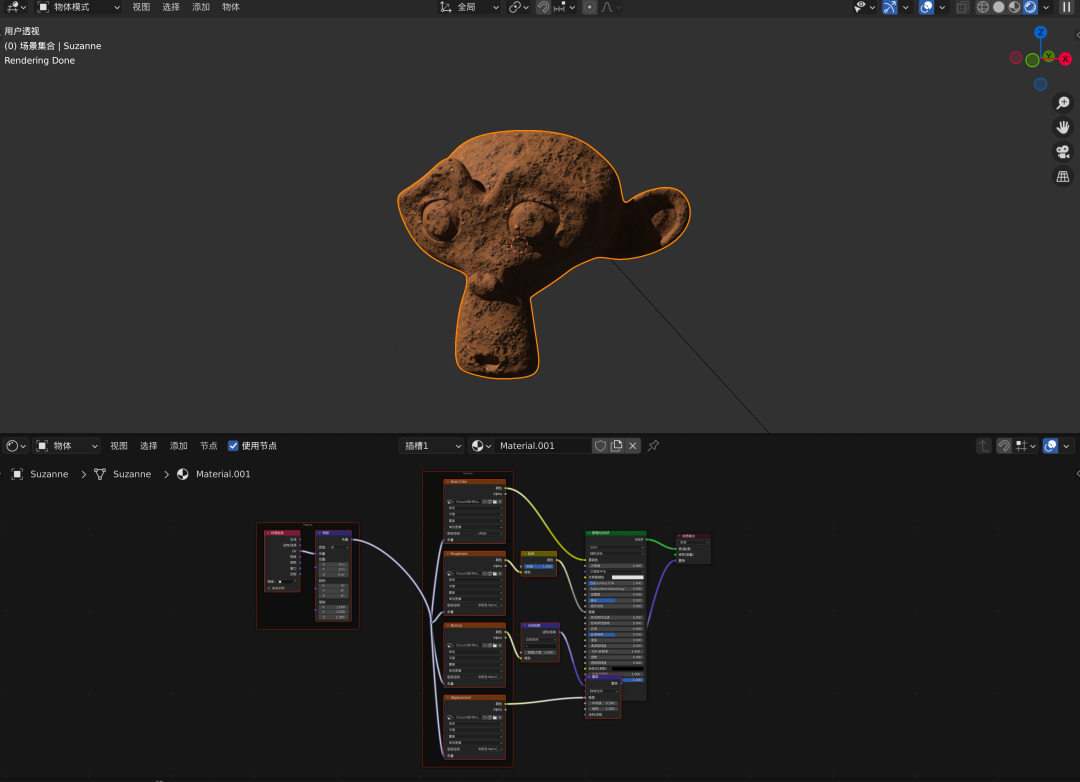Viewport: 1080px width, 782px height.
Task: Toggle X-ray mode
Action: coord(962,7)
